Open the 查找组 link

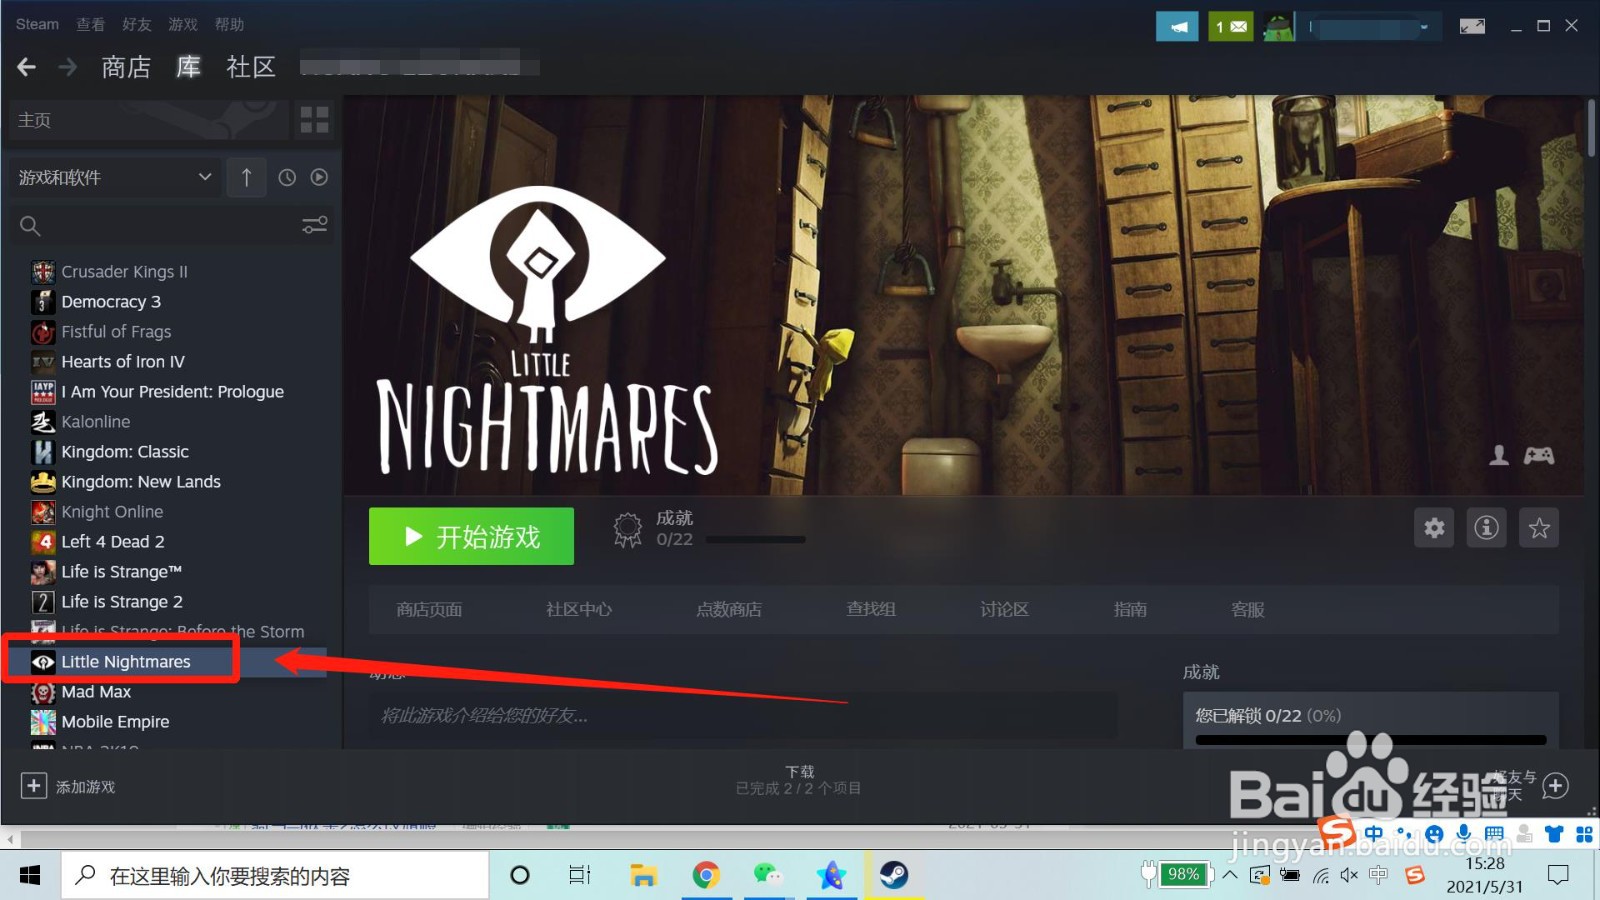871,609
